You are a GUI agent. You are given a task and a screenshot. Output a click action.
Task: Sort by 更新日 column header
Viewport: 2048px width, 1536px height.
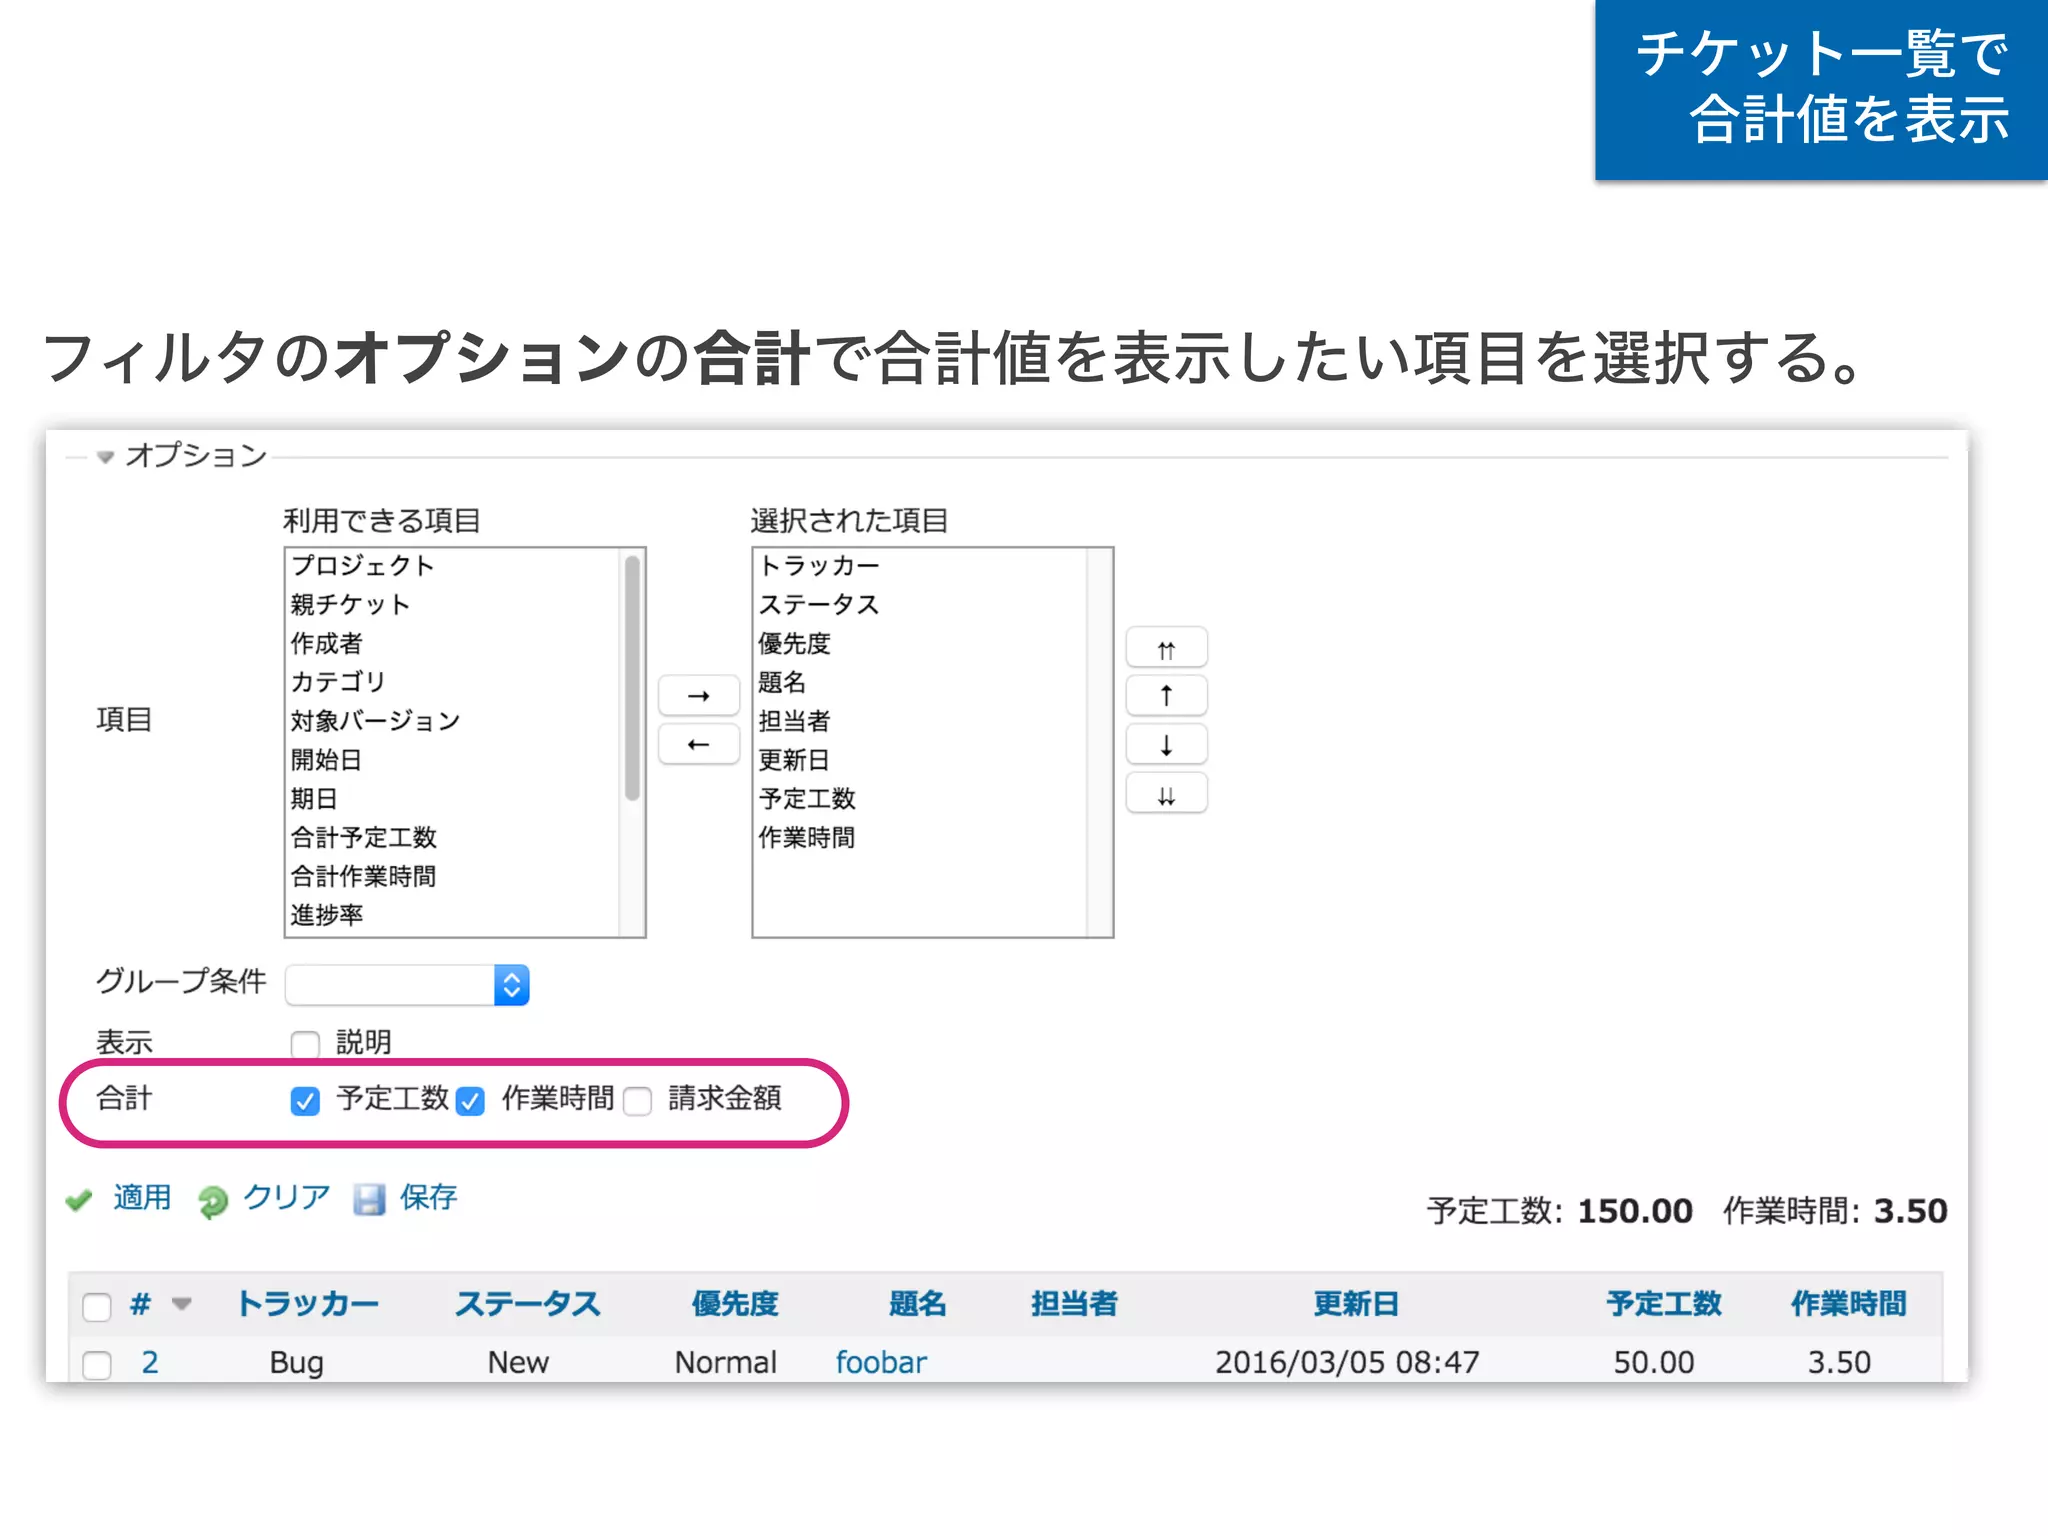click(1355, 1303)
